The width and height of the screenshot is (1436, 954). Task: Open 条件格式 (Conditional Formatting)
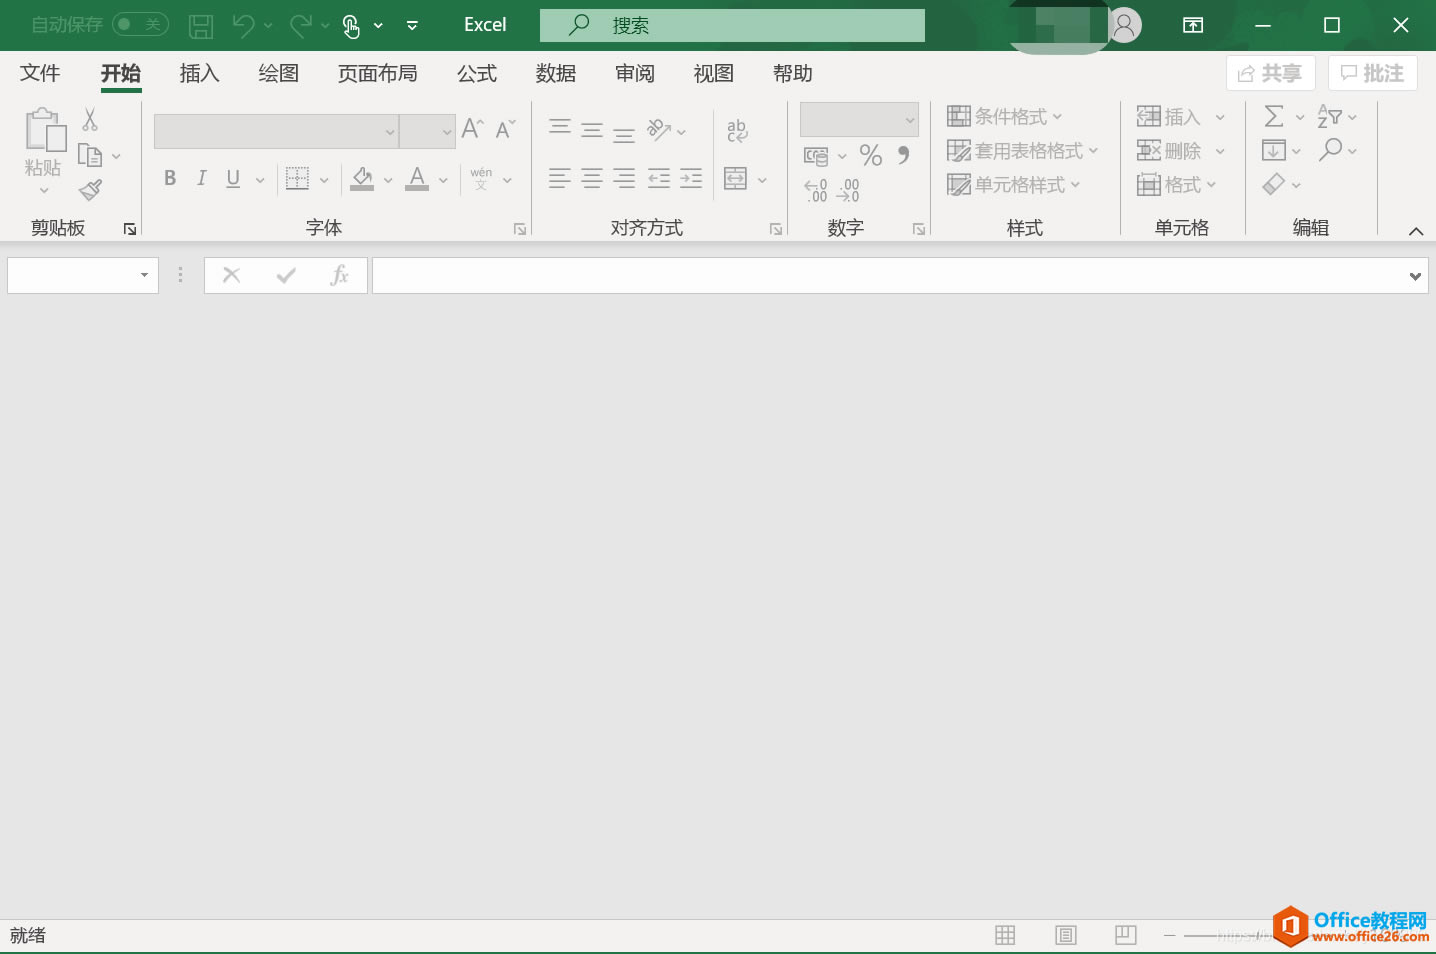[1003, 116]
